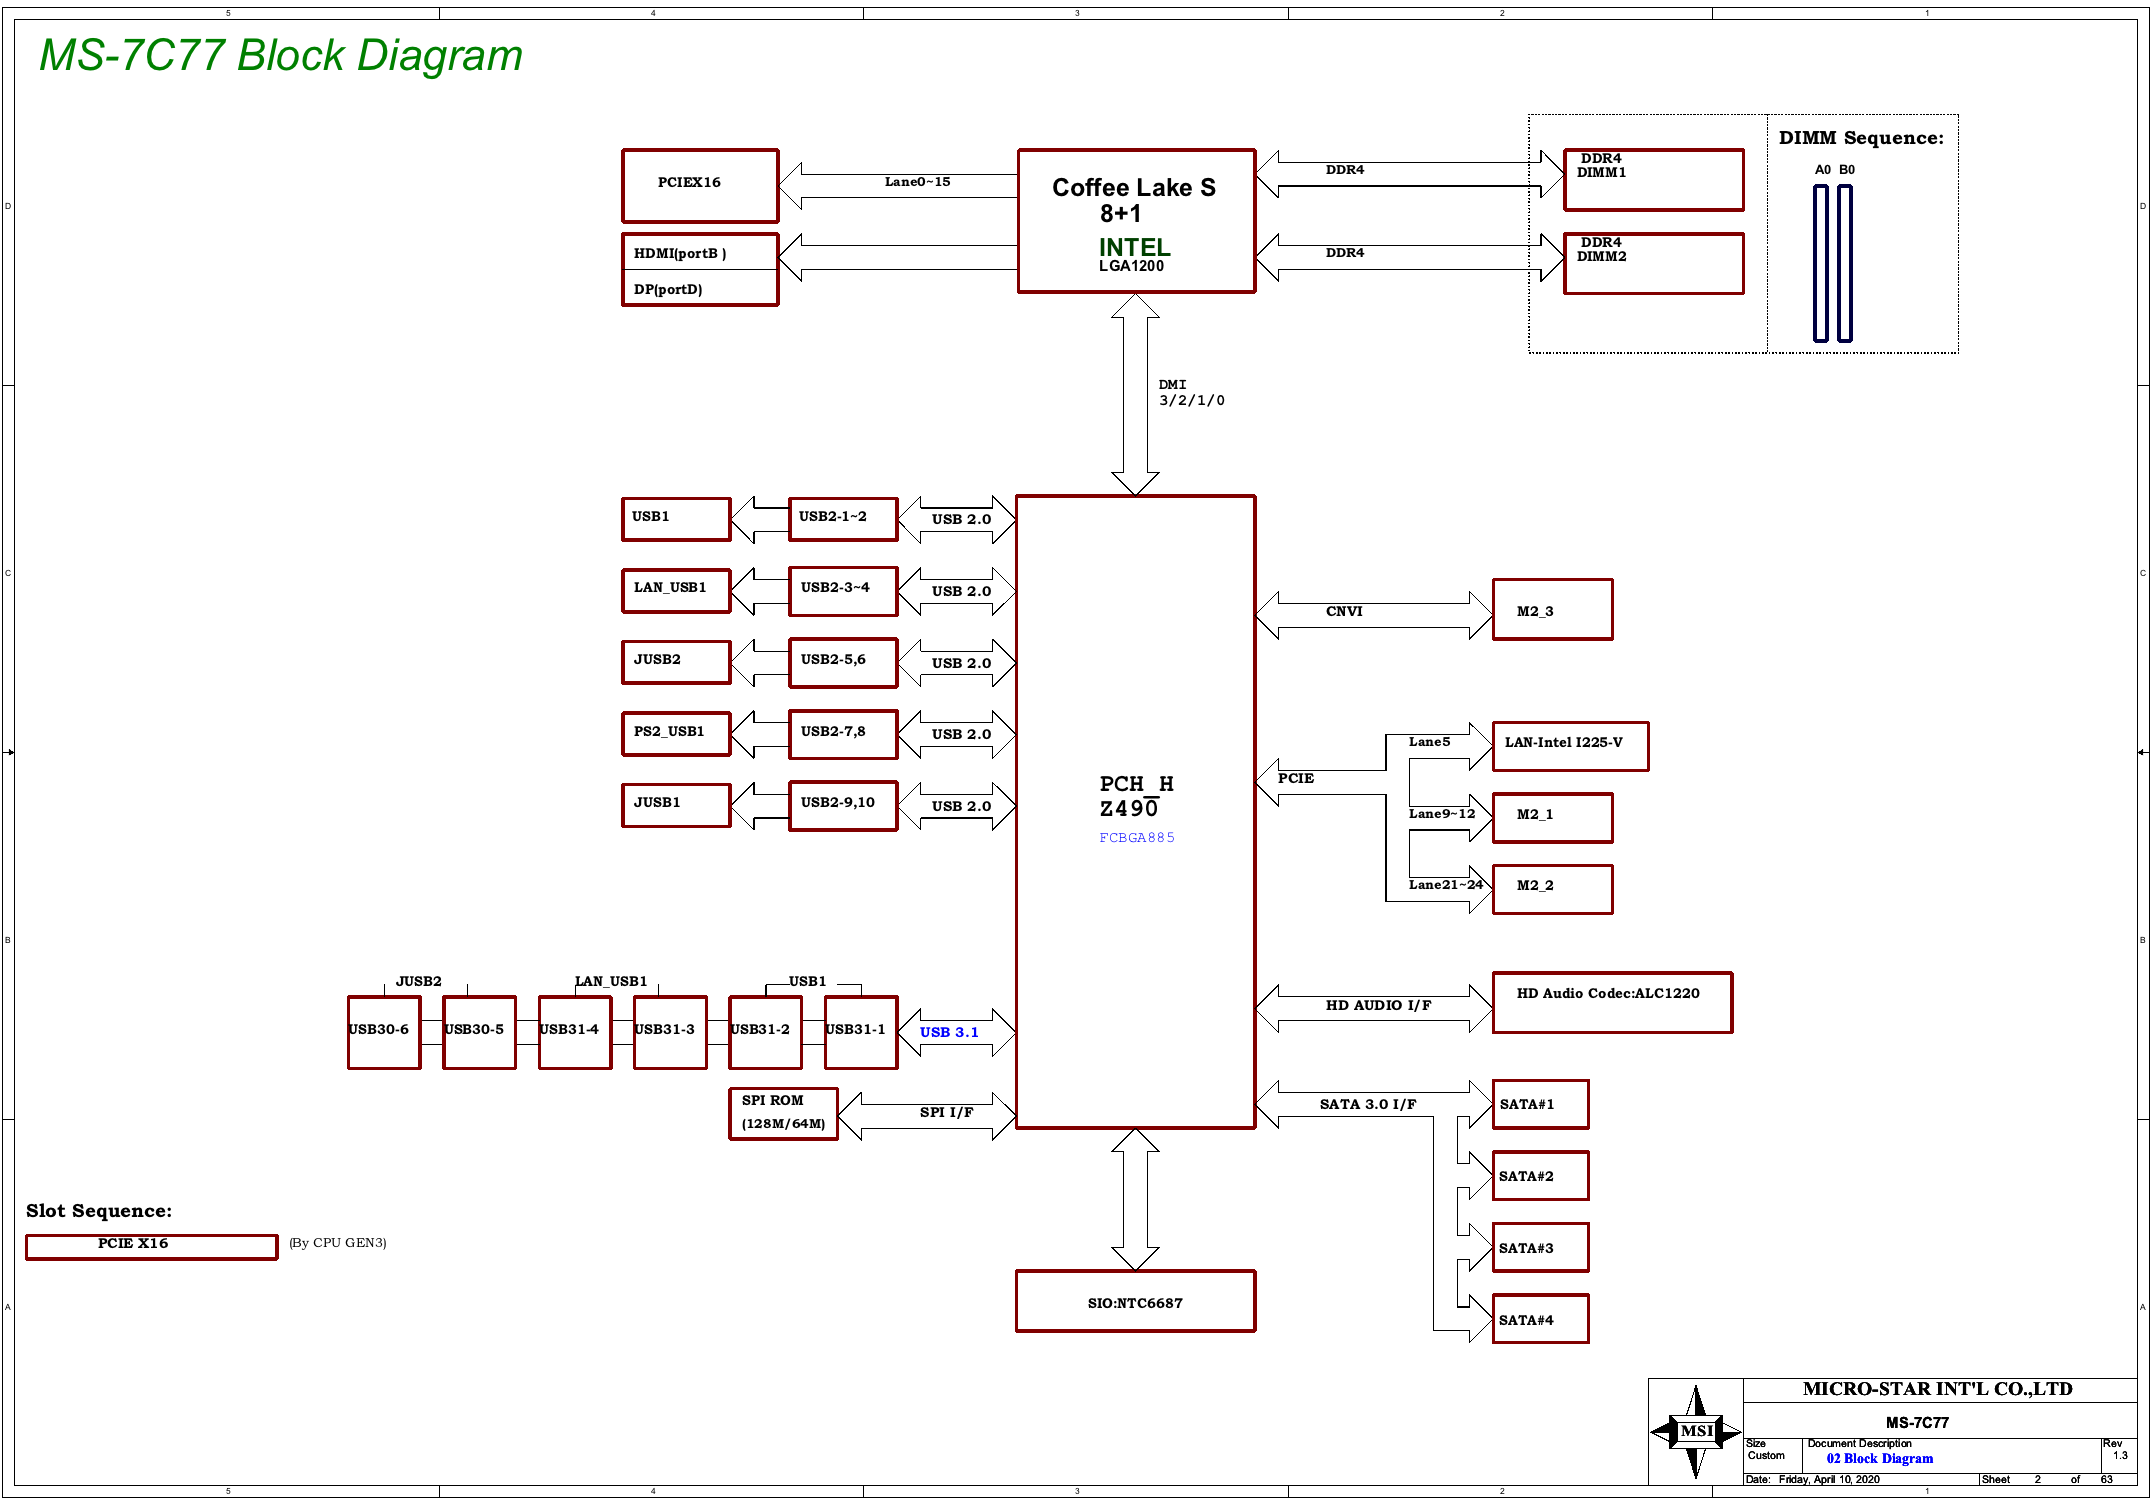Click the USB2-3~4 block
The image size is (2153, 1503).
[843, 591]
